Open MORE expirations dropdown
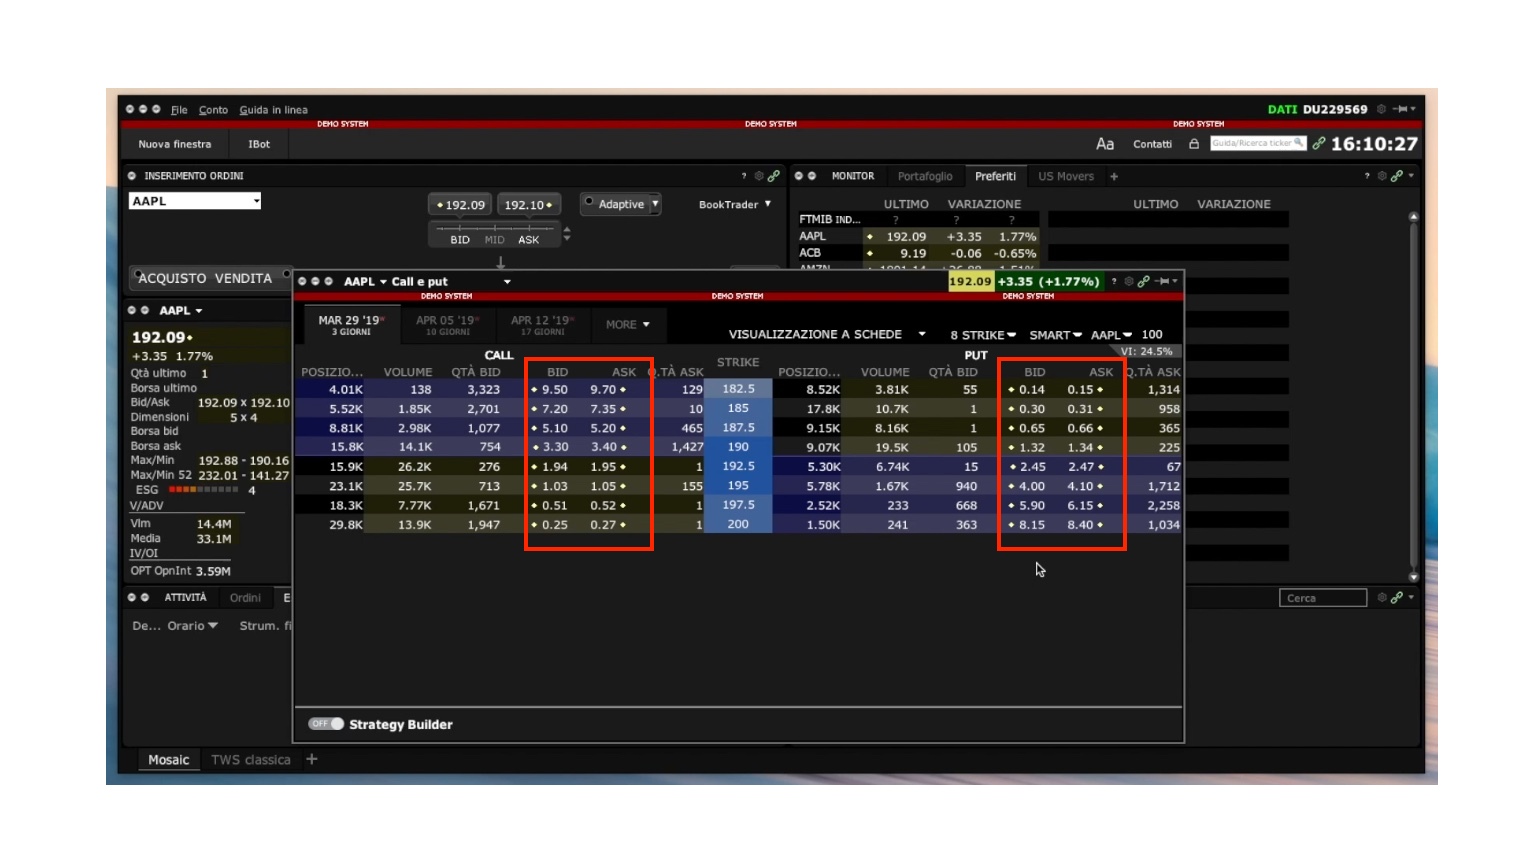This screenshot has height=866, width=1535. [628, 324]
